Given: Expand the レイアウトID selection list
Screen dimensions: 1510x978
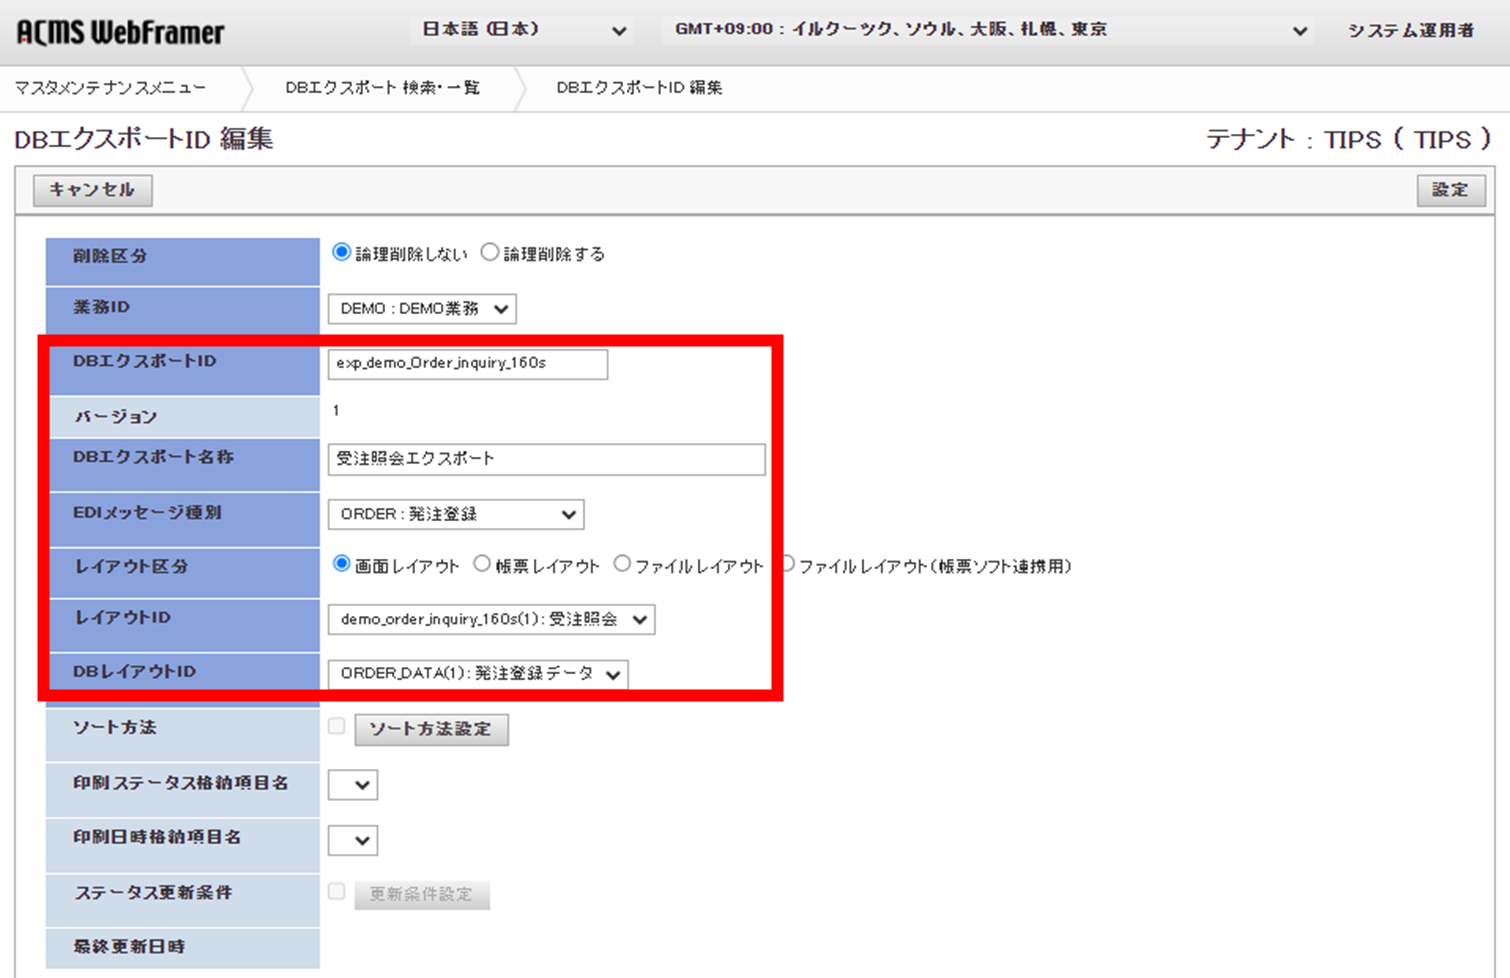Looking at the screenshot, I should point(492,619).
